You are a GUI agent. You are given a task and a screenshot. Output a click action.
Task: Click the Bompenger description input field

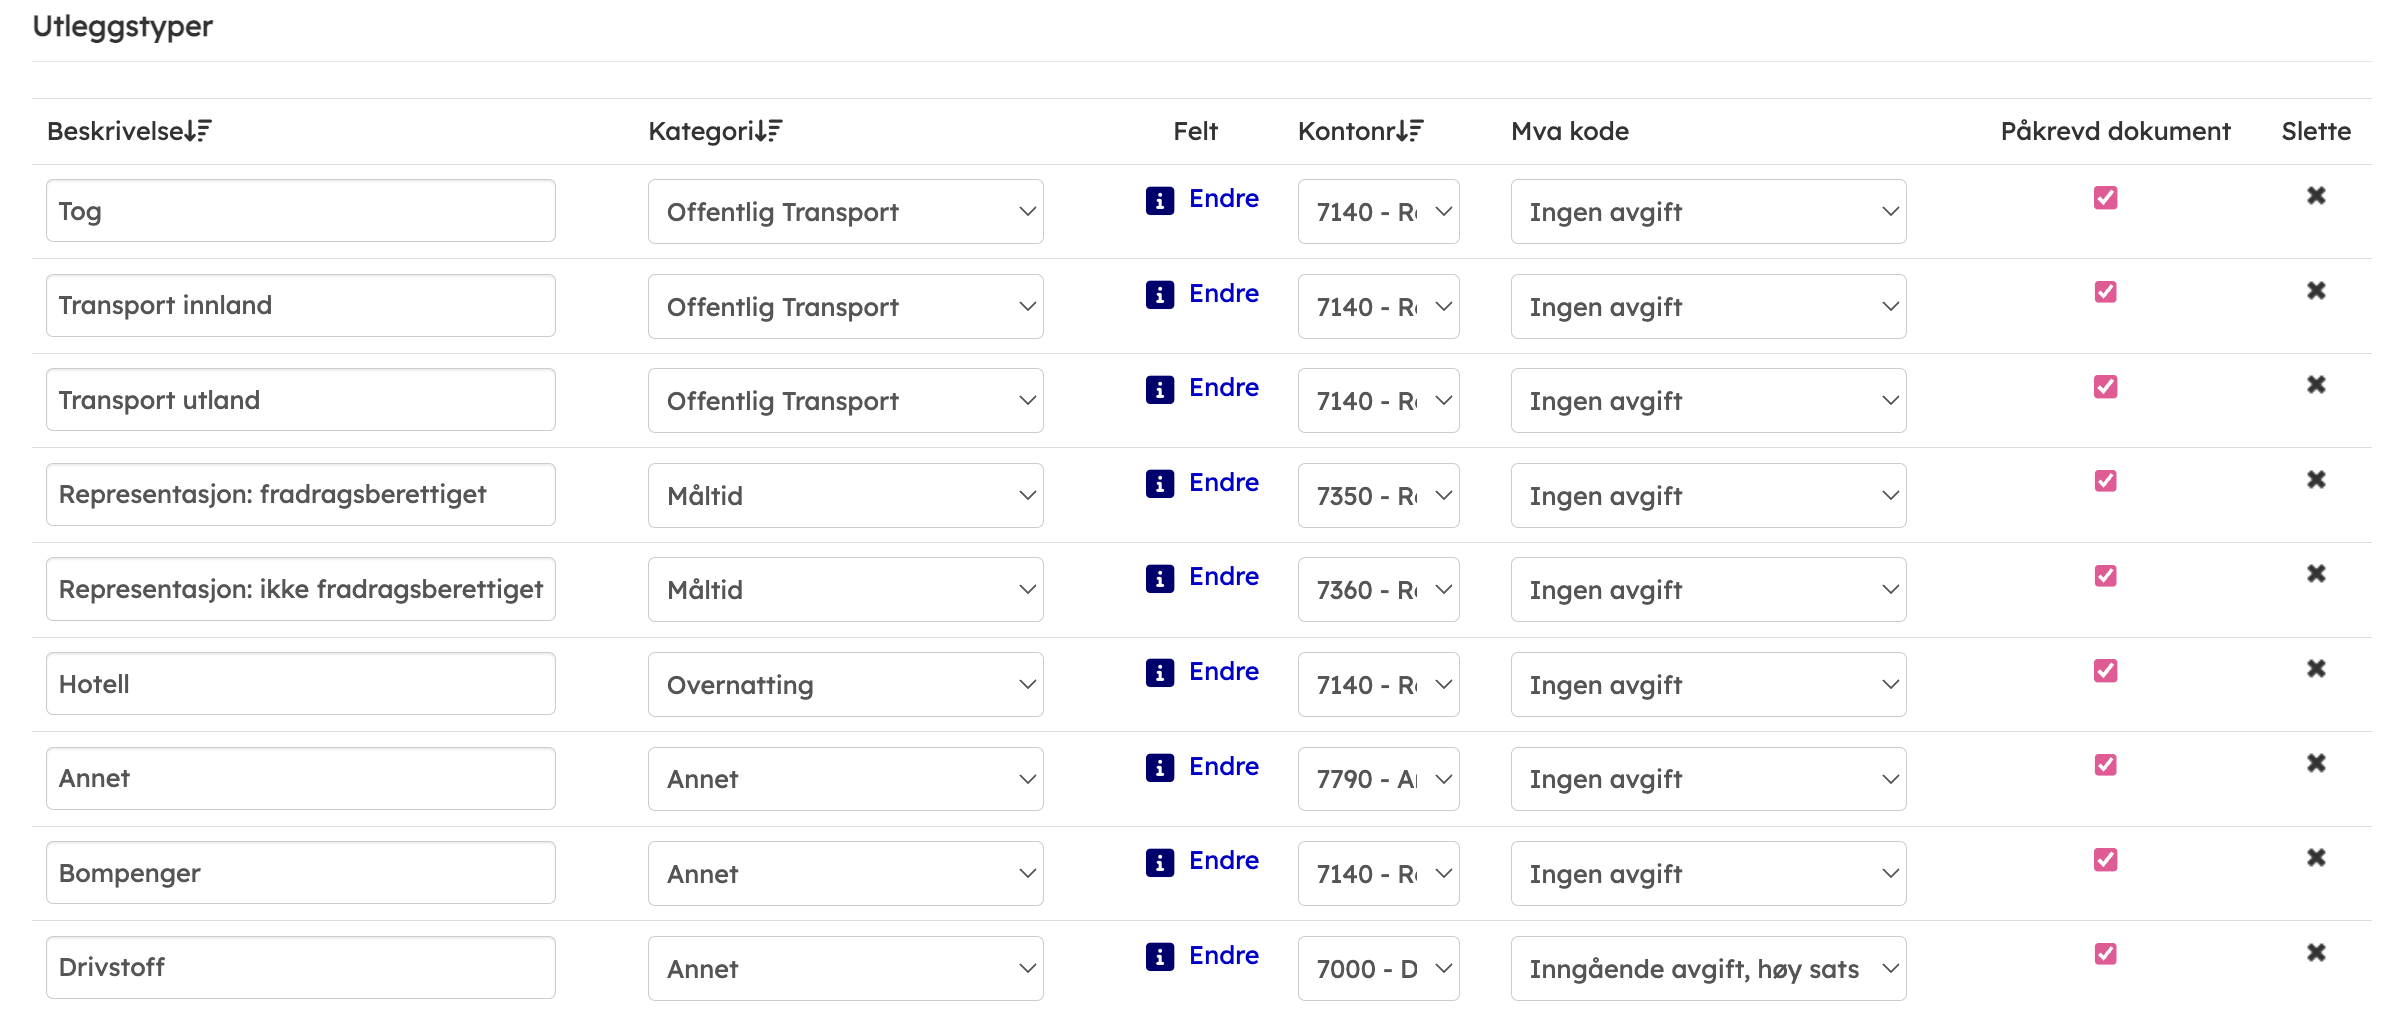tap(300, 873)
